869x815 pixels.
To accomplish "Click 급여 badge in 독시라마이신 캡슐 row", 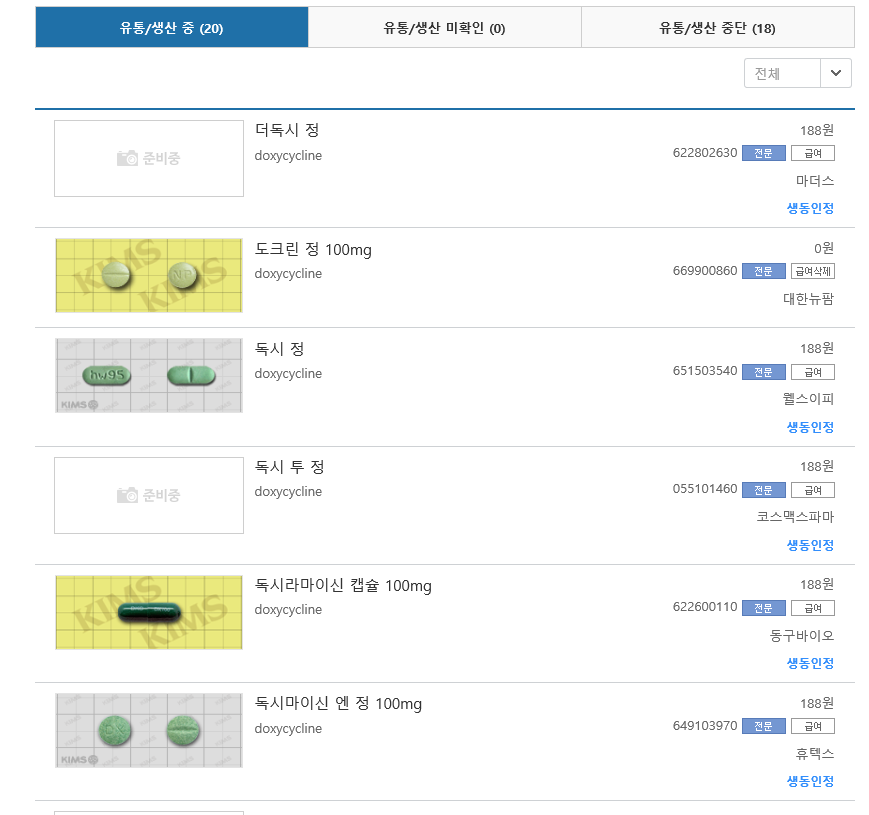I will (x=812, y=608).
